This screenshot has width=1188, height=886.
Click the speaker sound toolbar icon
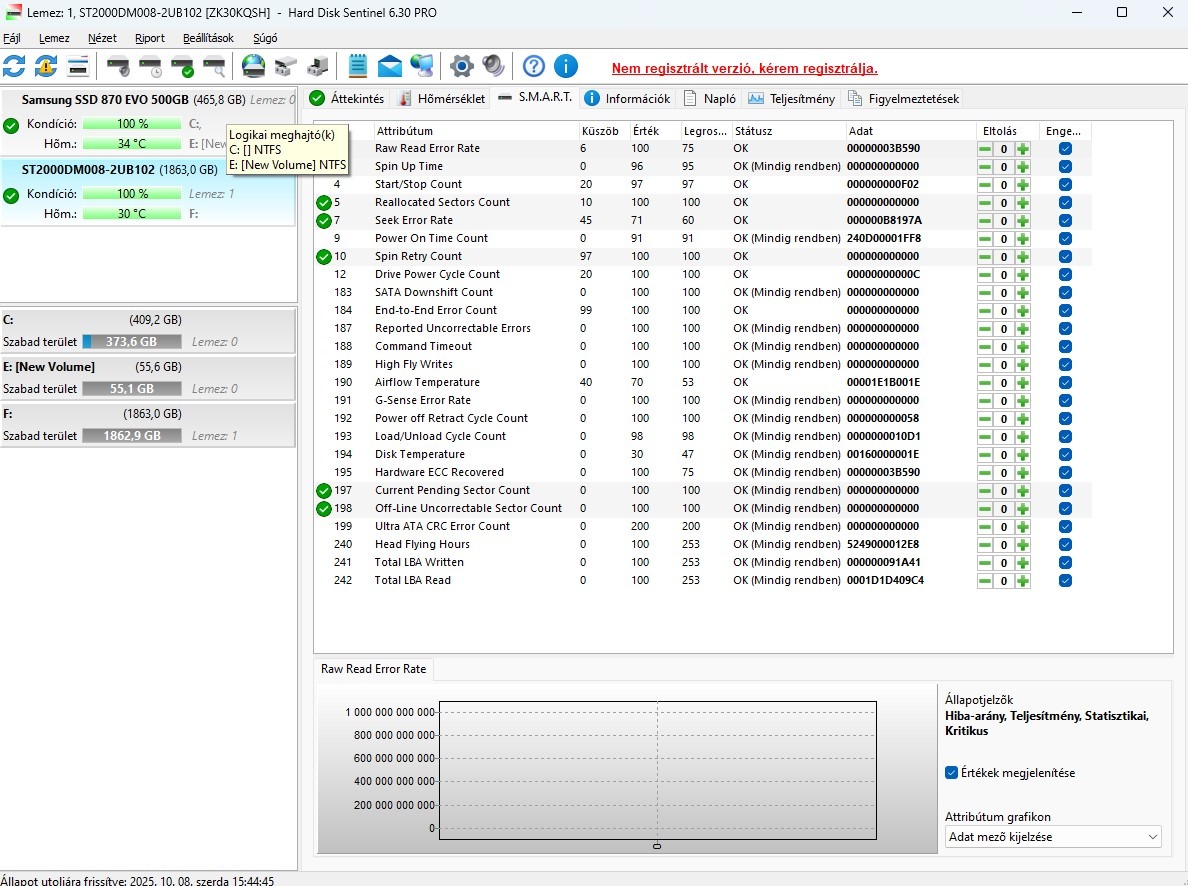click(493, 67)
